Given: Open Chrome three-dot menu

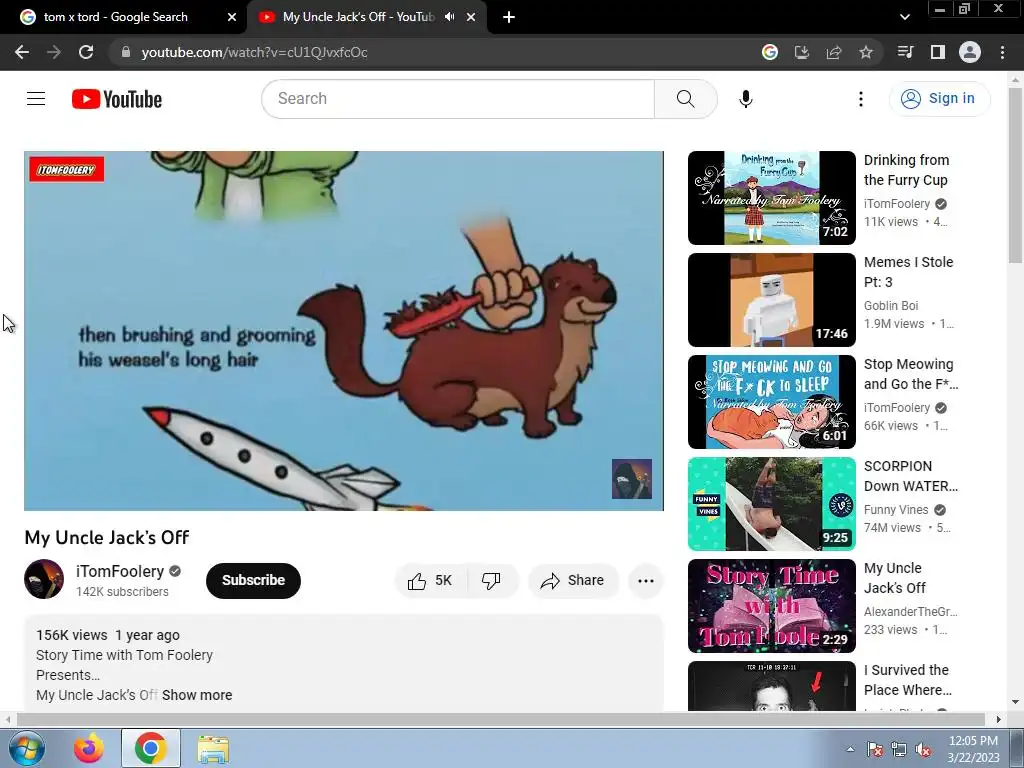Looking at the screenshot, I should (1002, 52).
